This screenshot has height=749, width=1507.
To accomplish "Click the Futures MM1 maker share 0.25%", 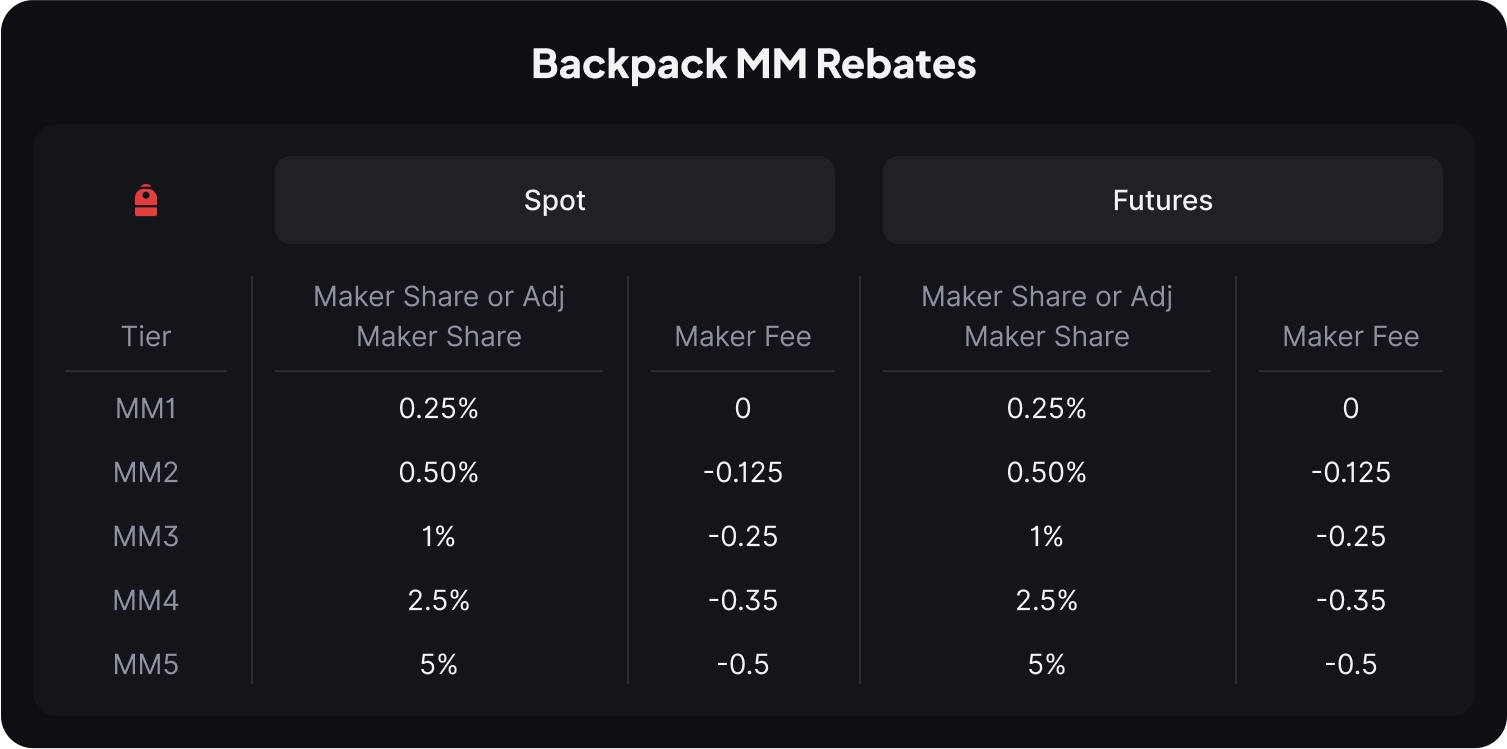I will coord(1047,408).
